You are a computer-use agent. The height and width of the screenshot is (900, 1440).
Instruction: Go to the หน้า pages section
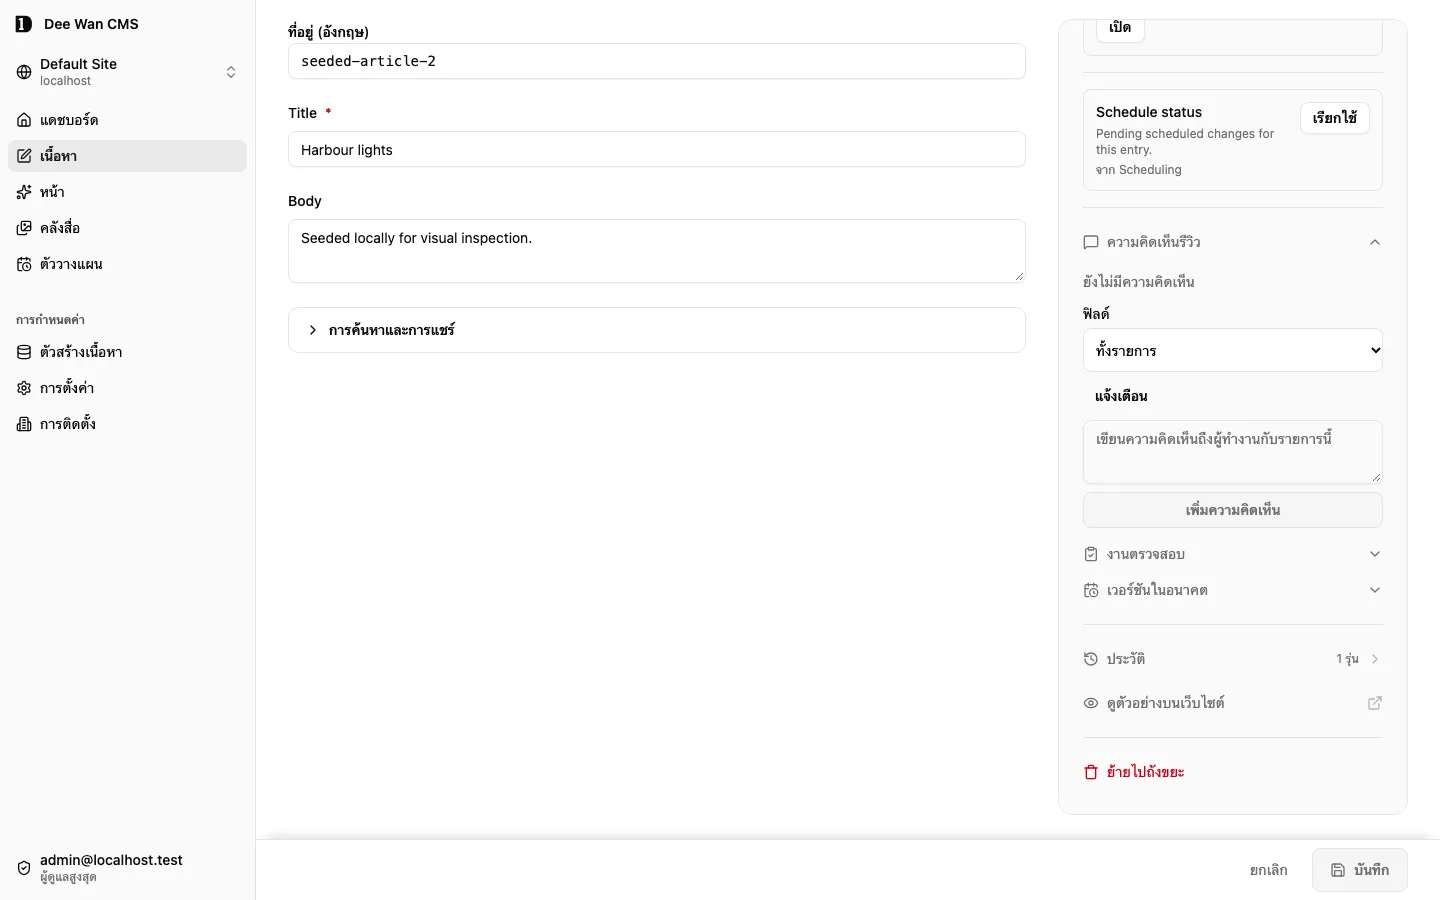[x=127, y=192]
